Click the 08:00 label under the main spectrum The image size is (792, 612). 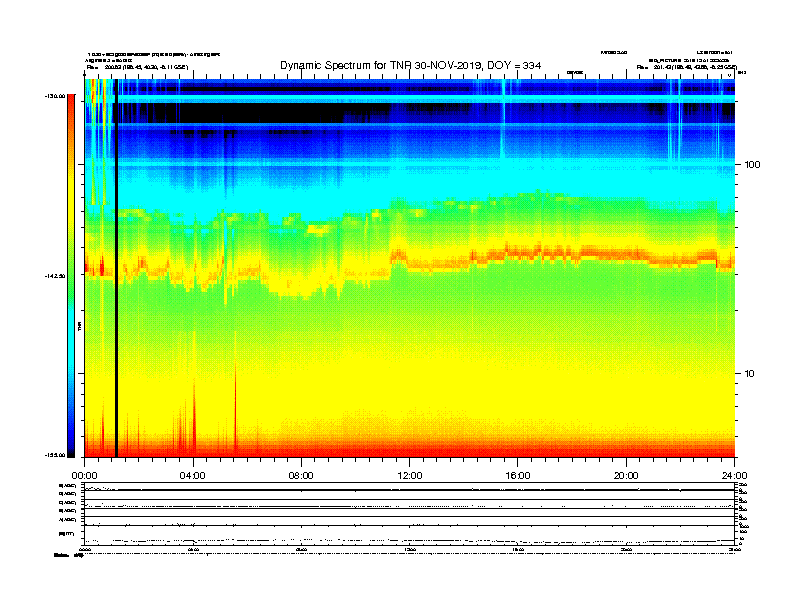(x=301, y=476)
